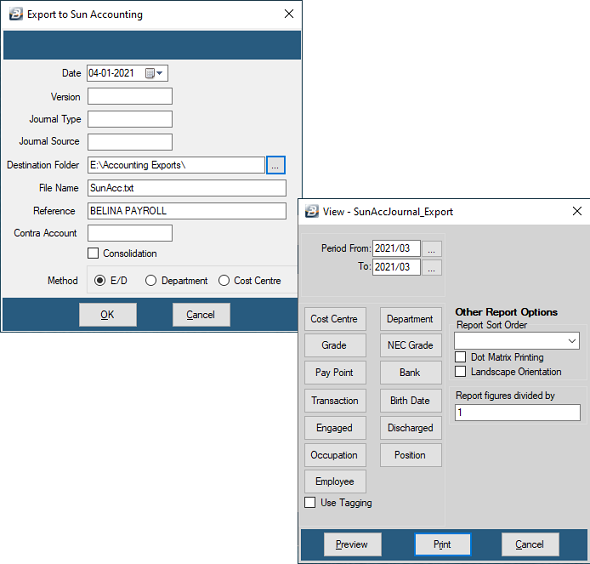
Task: Close the Export to Sun Accounting dialog
Action: click(289, 14)
